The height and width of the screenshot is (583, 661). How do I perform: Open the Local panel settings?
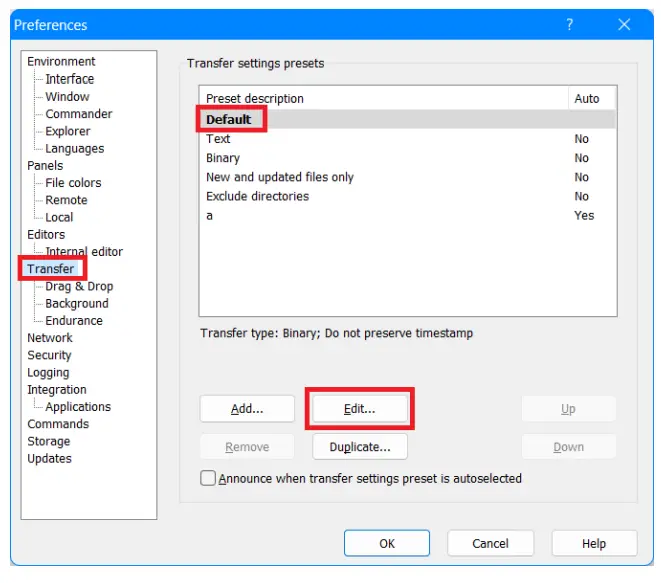(59, 217)
